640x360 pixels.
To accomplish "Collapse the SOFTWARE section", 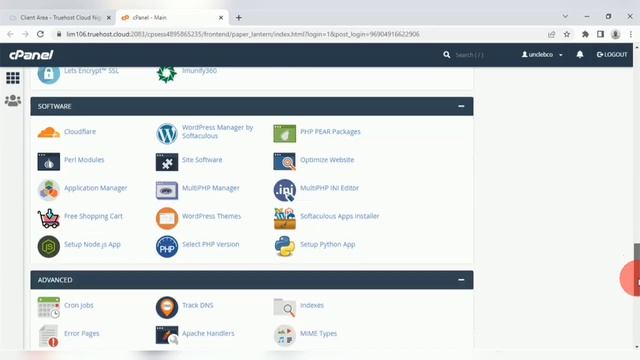I will [461, 106].
